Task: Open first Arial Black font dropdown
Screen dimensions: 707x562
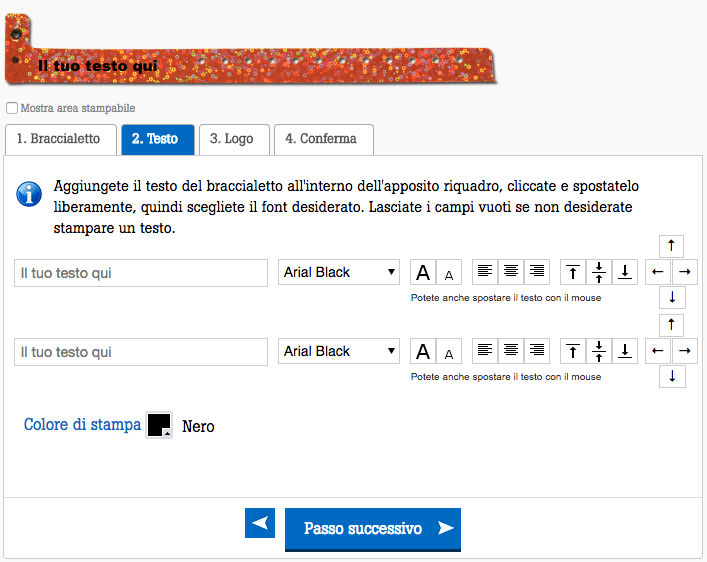Action: 339,272
